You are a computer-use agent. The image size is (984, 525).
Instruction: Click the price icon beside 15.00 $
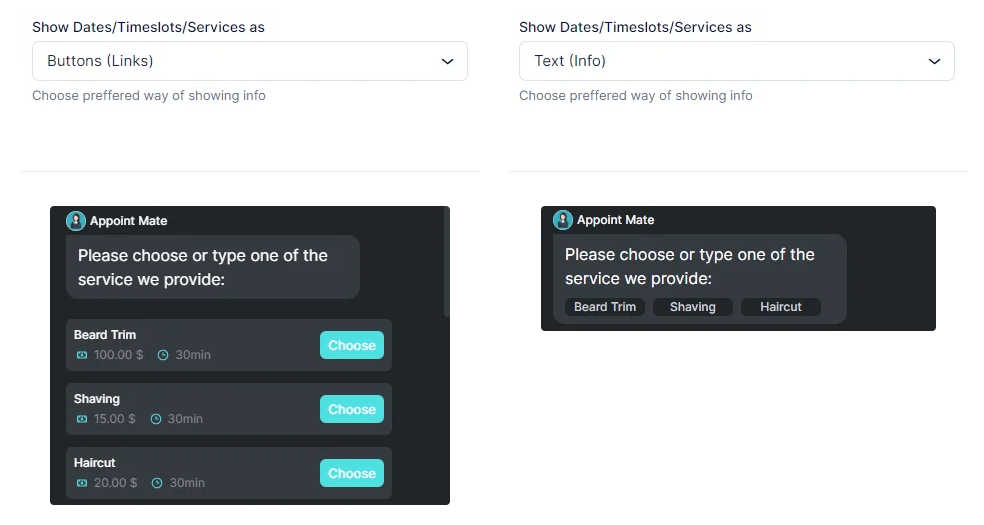click(x=82, y=419)
